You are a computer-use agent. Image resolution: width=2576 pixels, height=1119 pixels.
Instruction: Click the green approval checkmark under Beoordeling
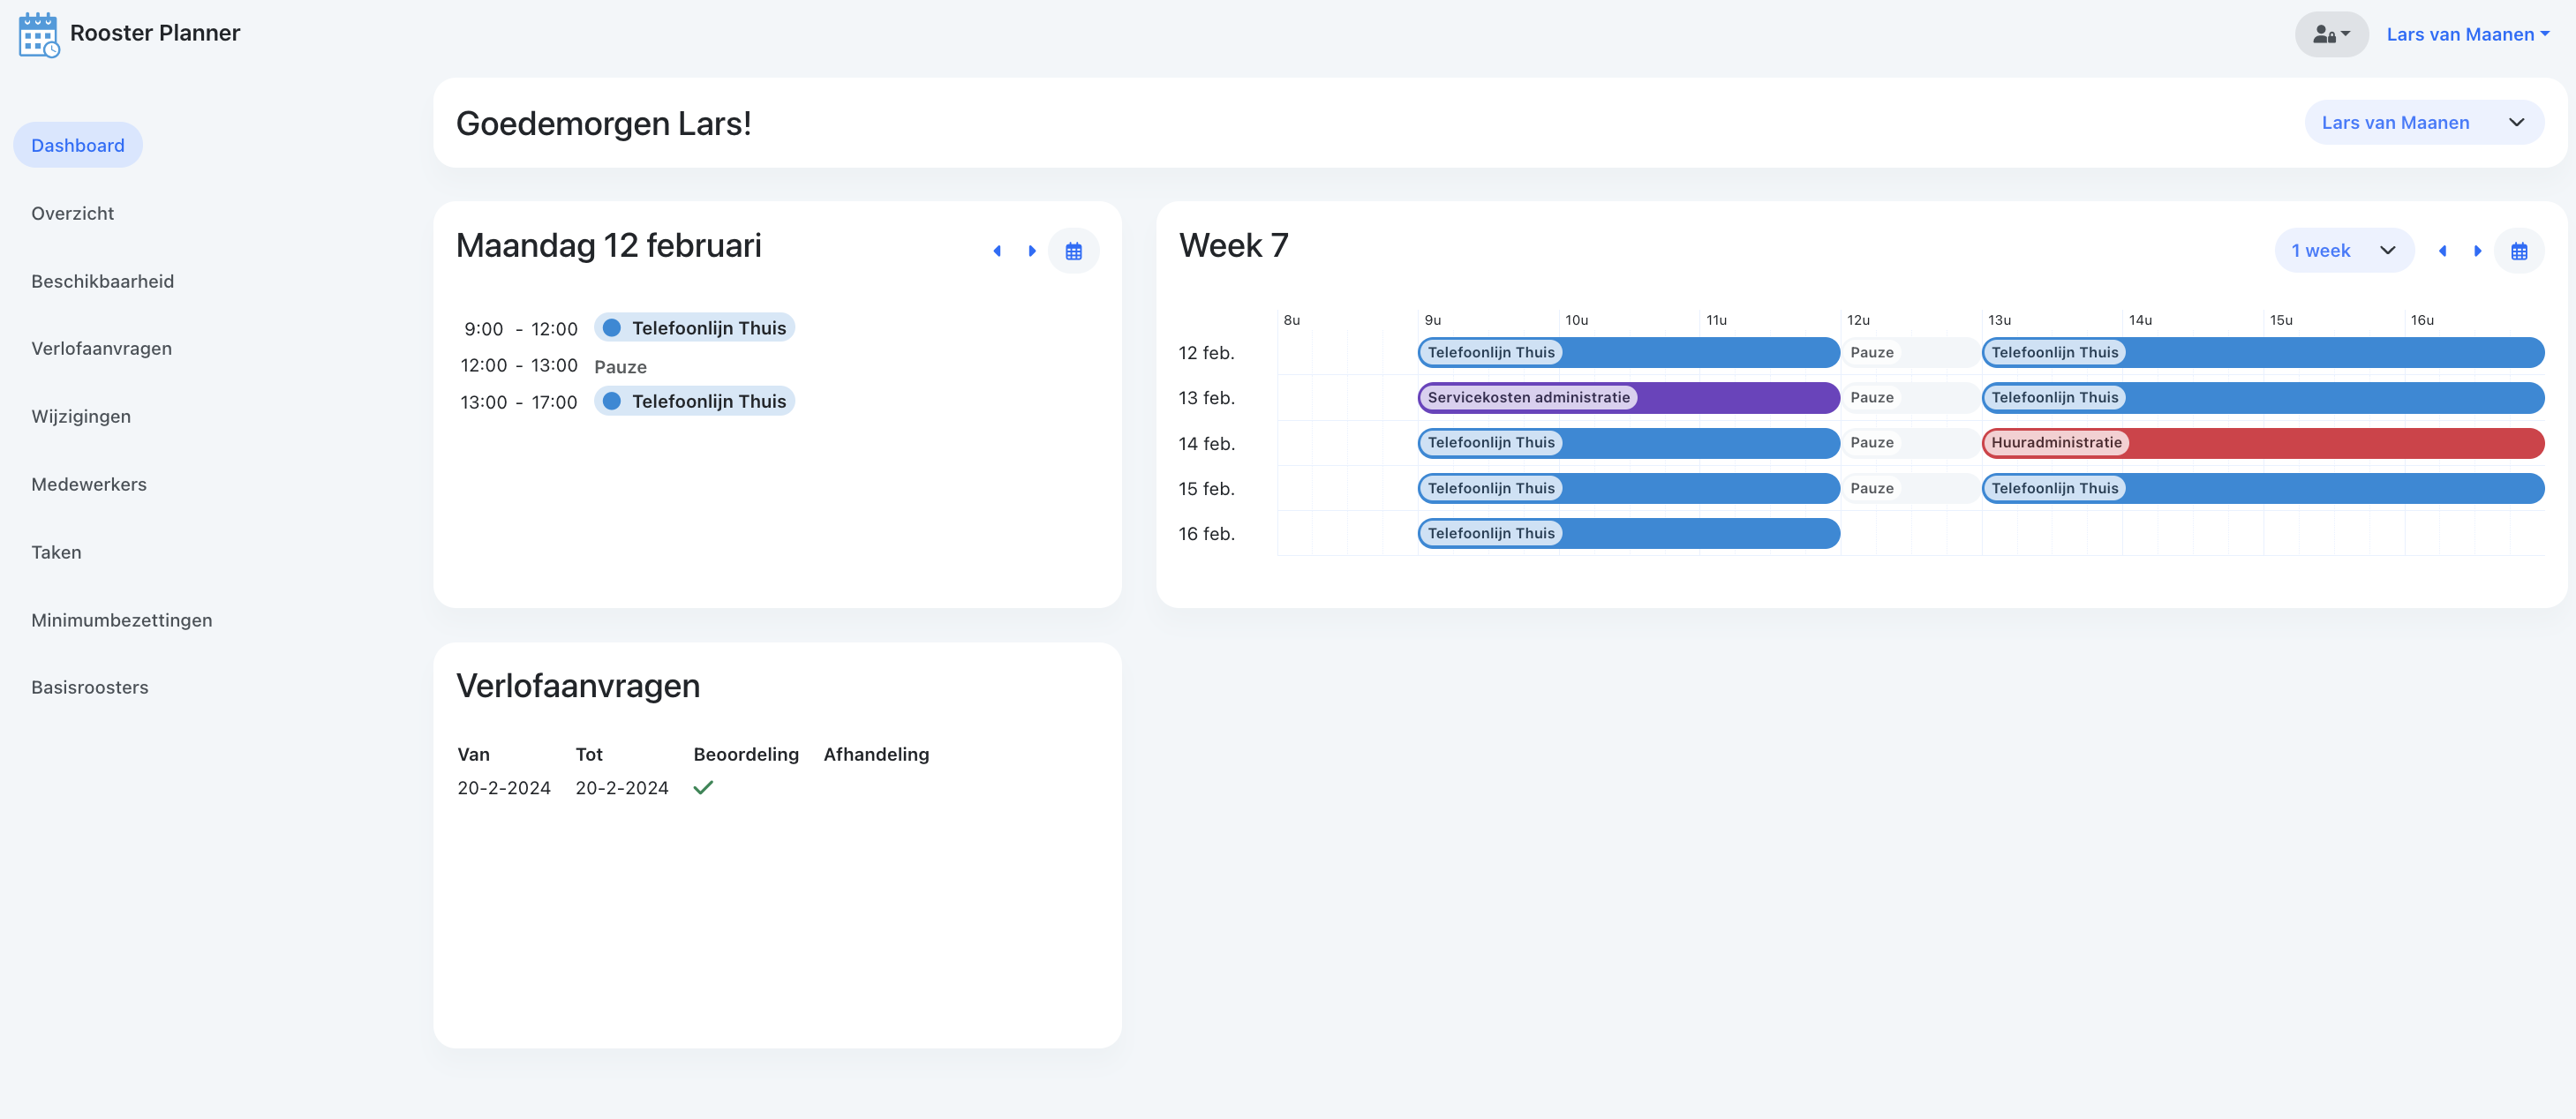coord(704,788)
